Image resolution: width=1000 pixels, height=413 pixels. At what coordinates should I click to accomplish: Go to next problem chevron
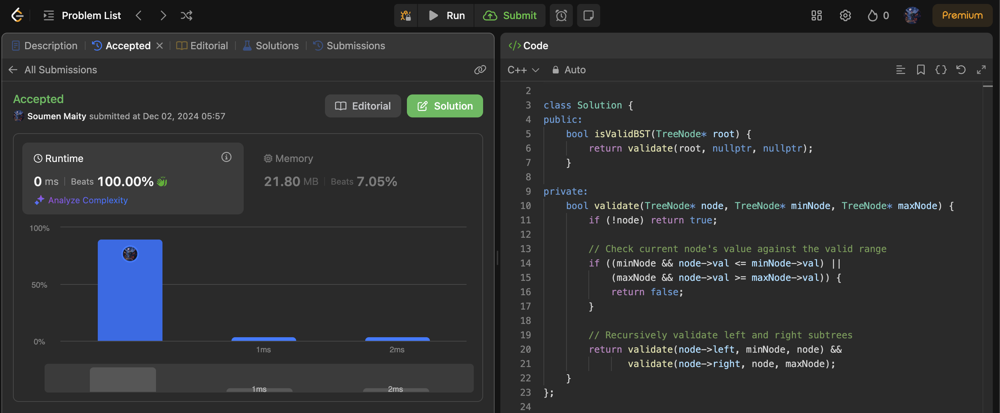coord(163,15)
